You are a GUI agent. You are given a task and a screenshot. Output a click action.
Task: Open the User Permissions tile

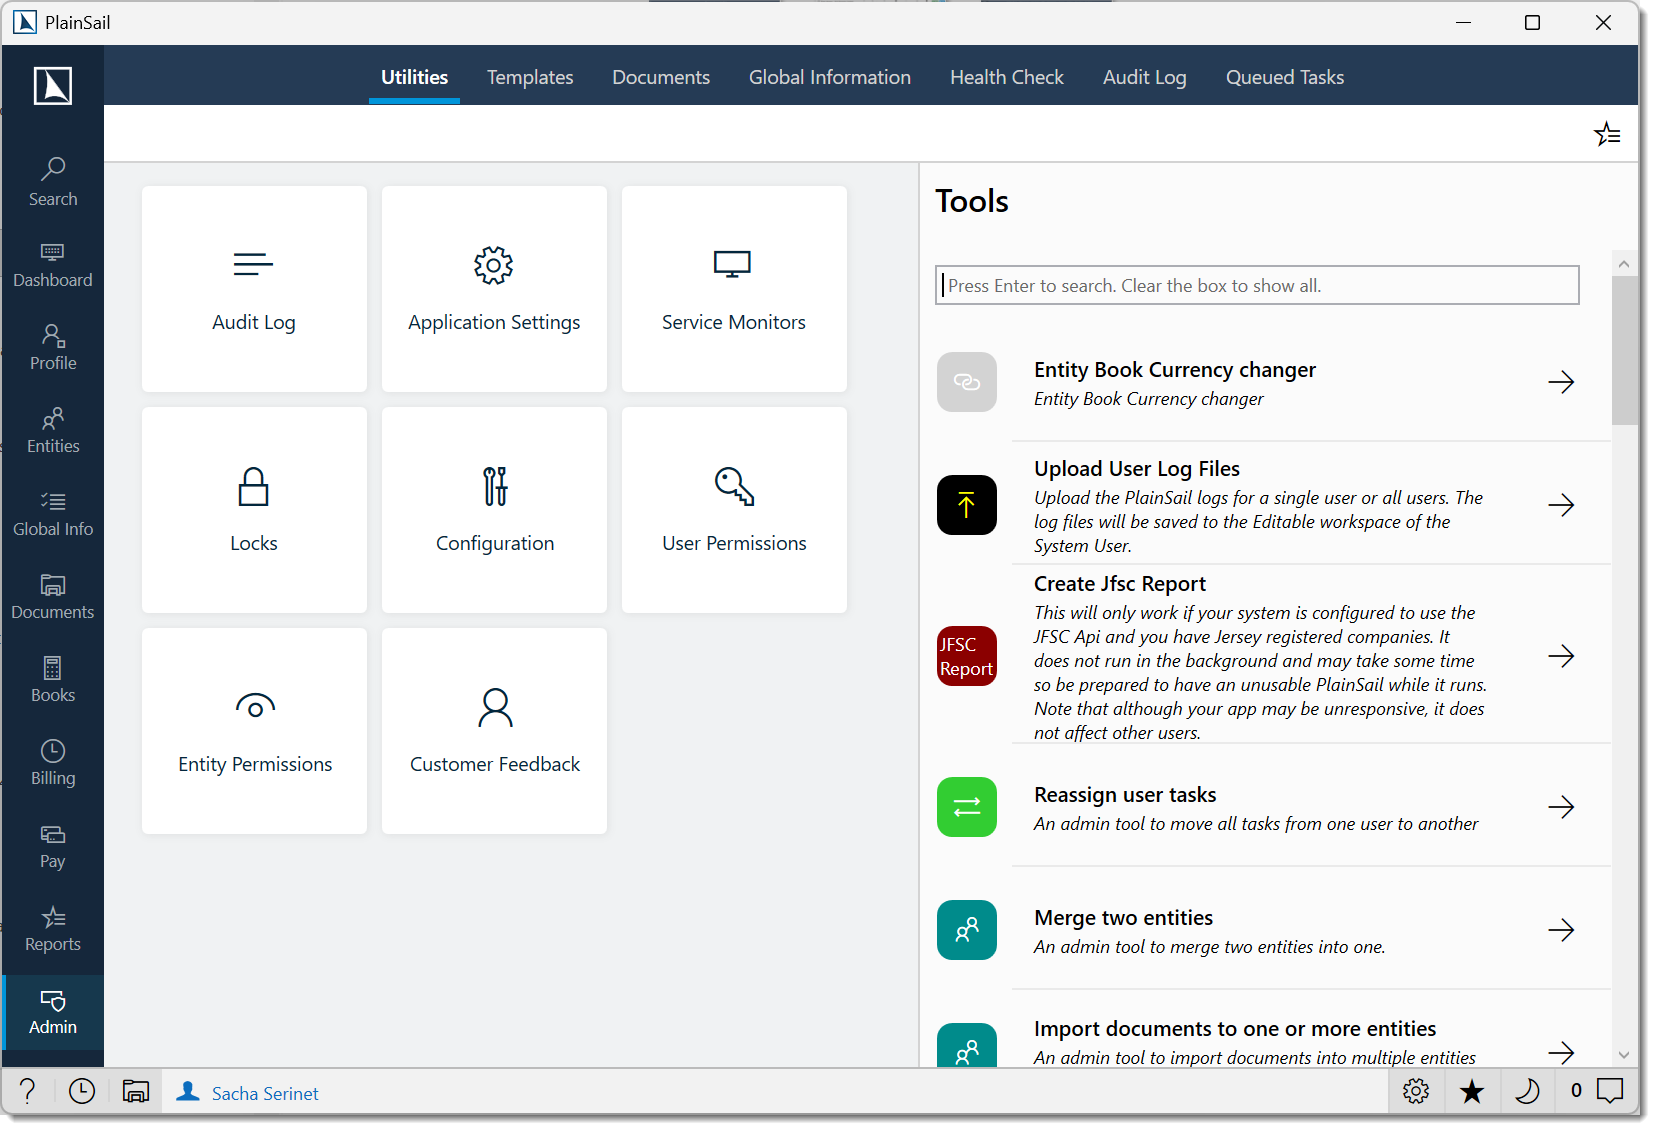[x=733, y=510]
